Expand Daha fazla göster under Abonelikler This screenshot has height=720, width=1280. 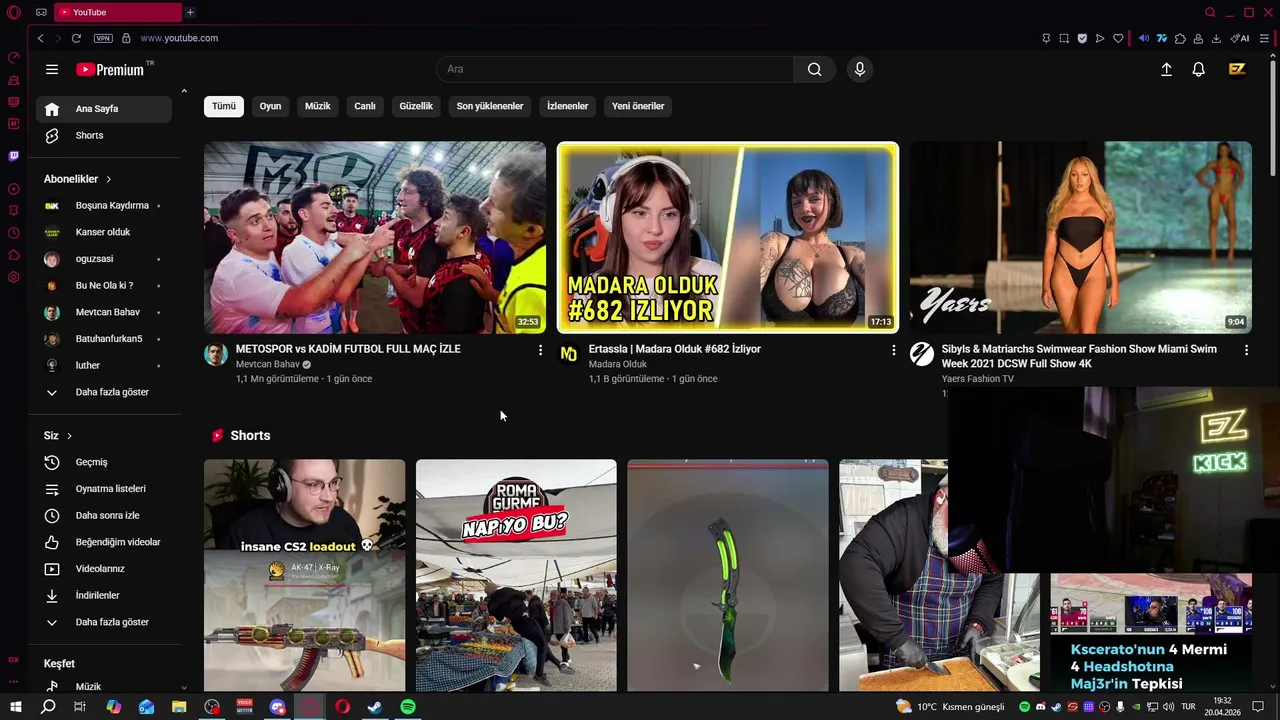click(x=104, y=392)
